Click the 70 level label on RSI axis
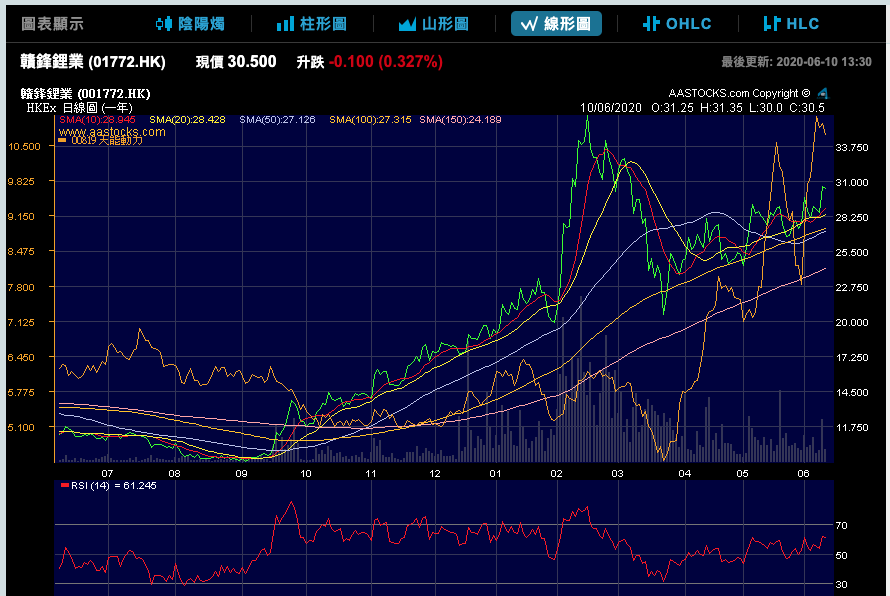This screenshot has height=596, width=890. [842, 526]
